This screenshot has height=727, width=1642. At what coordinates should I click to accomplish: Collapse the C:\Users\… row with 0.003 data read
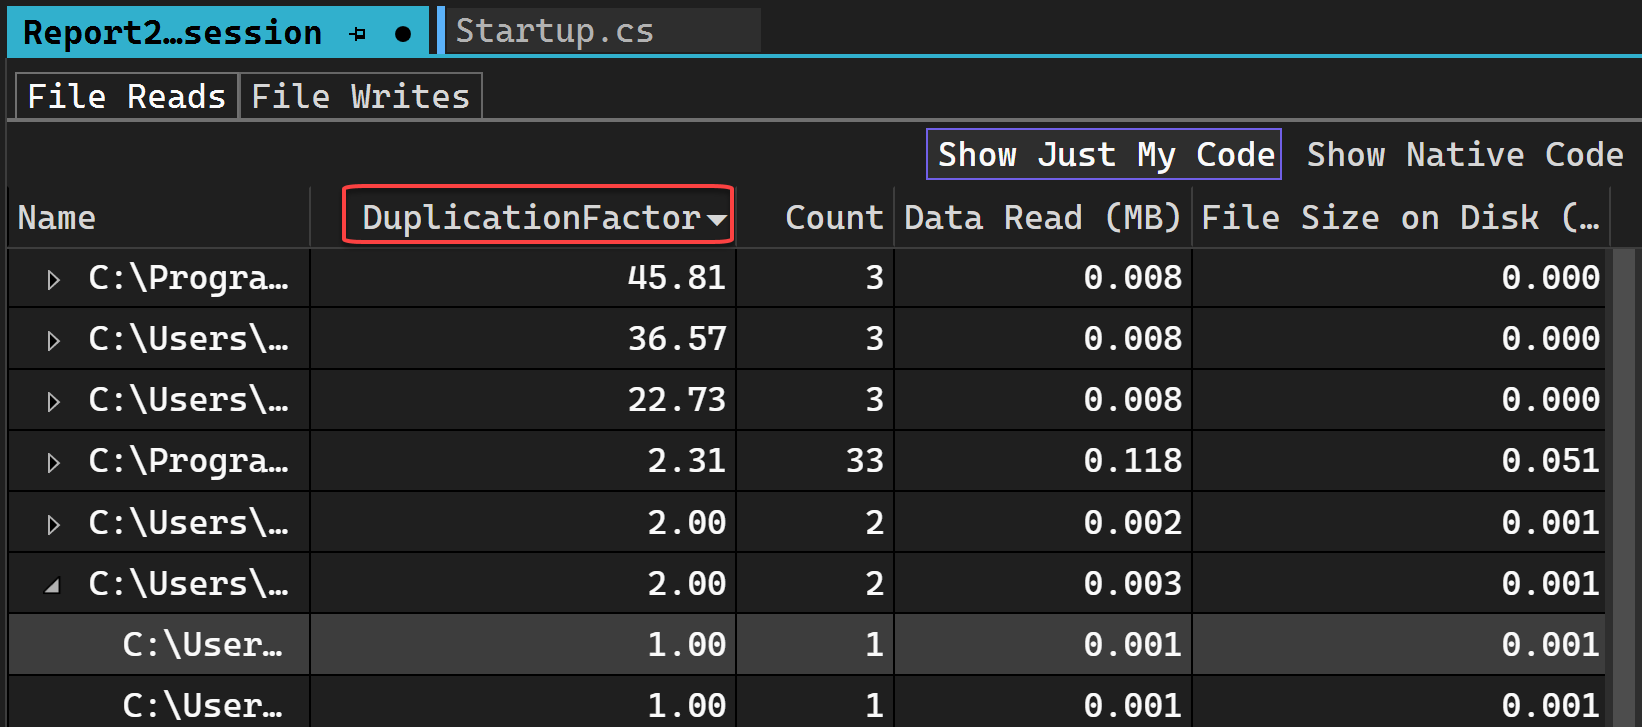[x=53, y=586]
